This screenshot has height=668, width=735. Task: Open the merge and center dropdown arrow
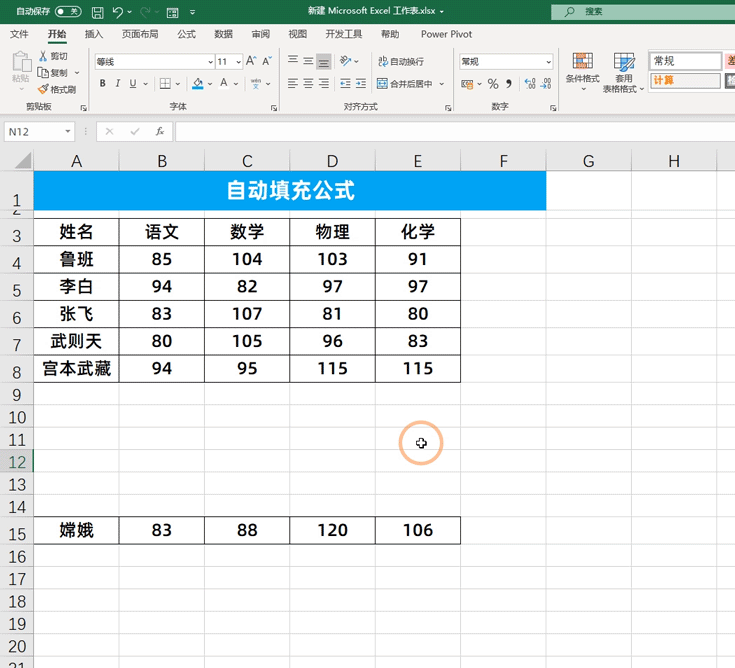(442, 84)
